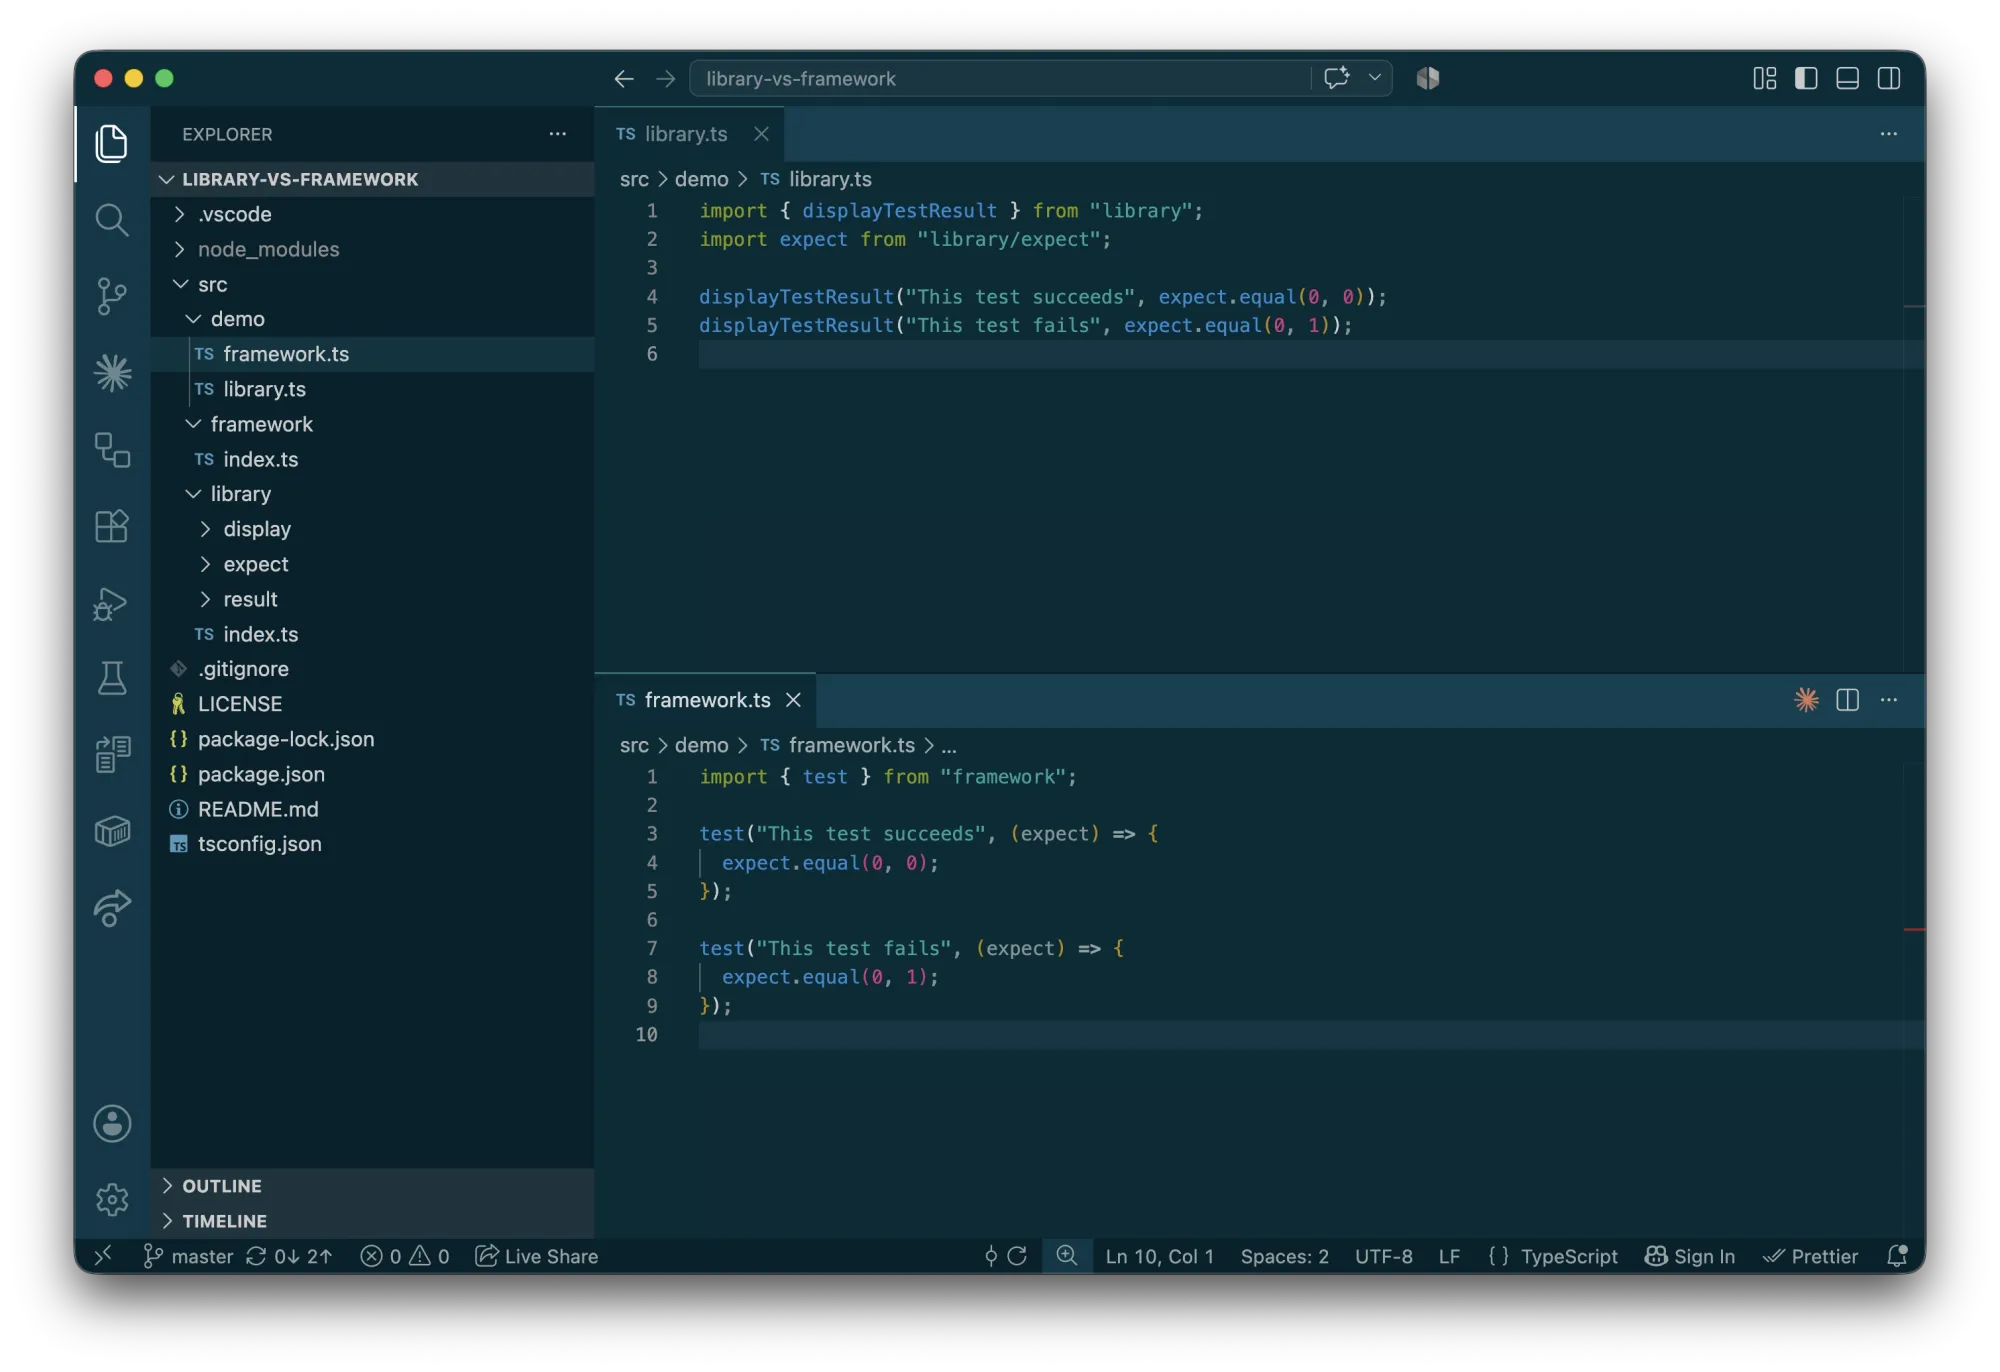Image resolution: width=2000 pixels, height=1372 pixels.
Task: Click the starburst icon in framework.ts editor toolbar
Action: click(1806, 700)
